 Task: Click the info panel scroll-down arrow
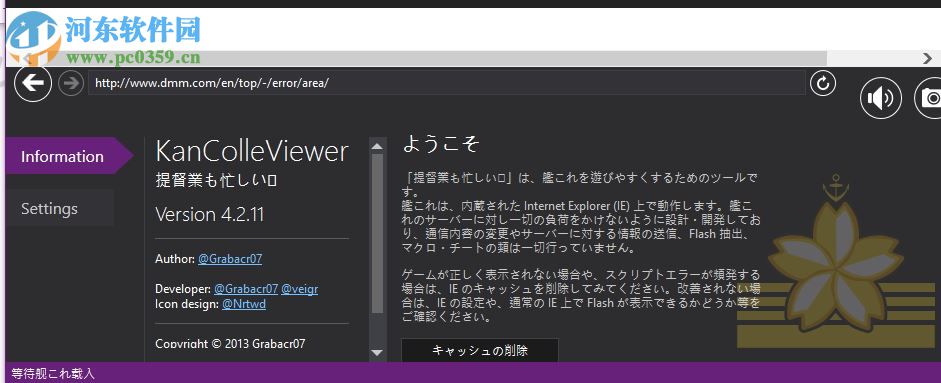click(377, 353)
